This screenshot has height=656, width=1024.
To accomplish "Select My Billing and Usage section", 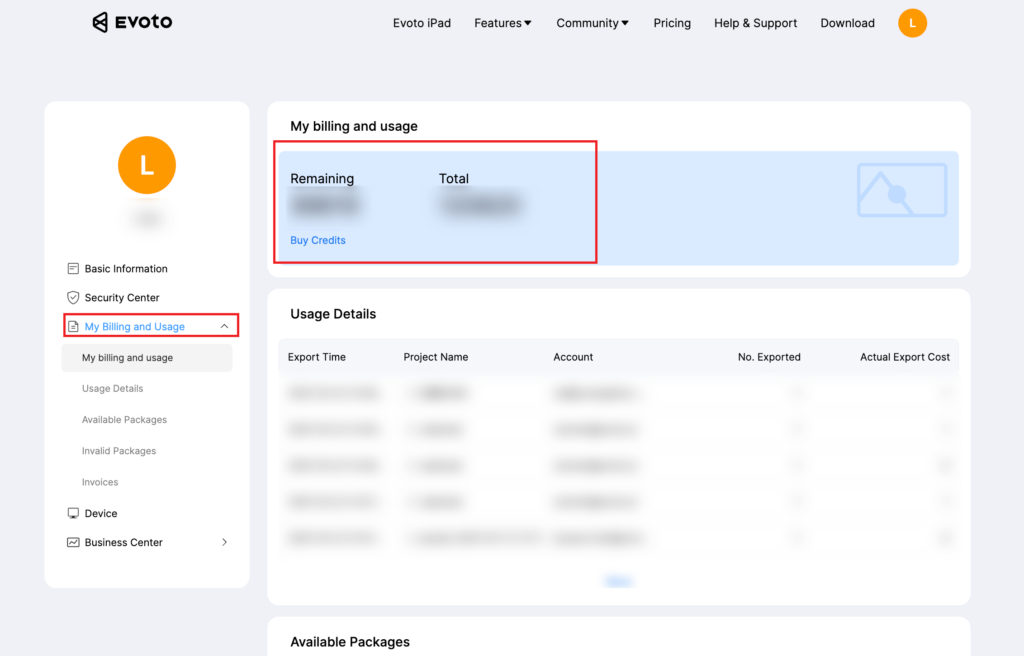I will click(135, 326).
